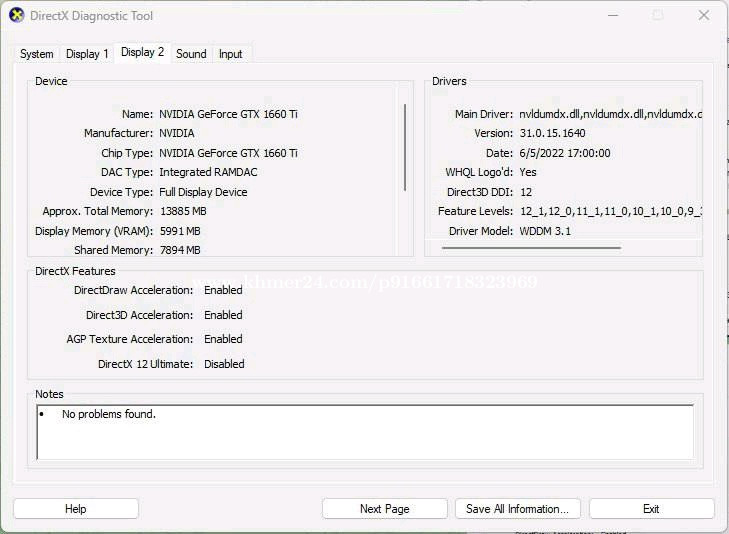Click the Device panel vertical scrollbar
Viewport: 729px width, 534px height.
tap(405, 147)
